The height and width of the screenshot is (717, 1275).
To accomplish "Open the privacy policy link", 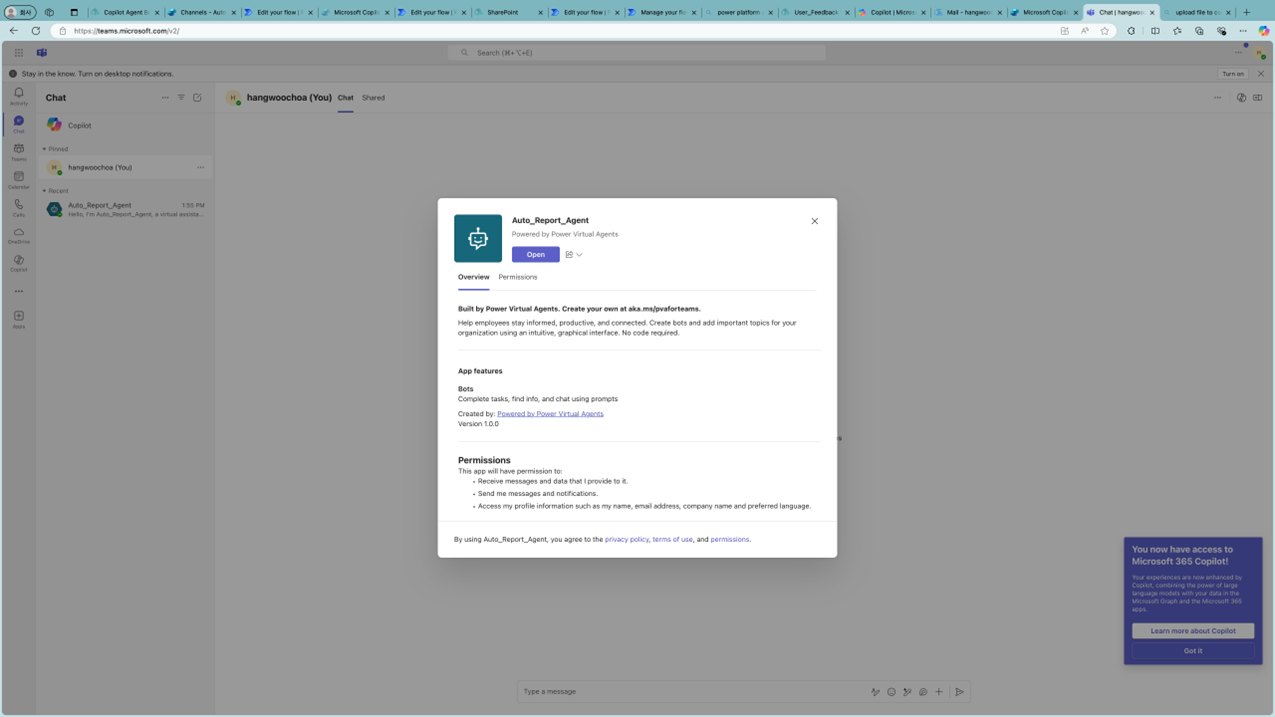I will (x=627, y=540).
